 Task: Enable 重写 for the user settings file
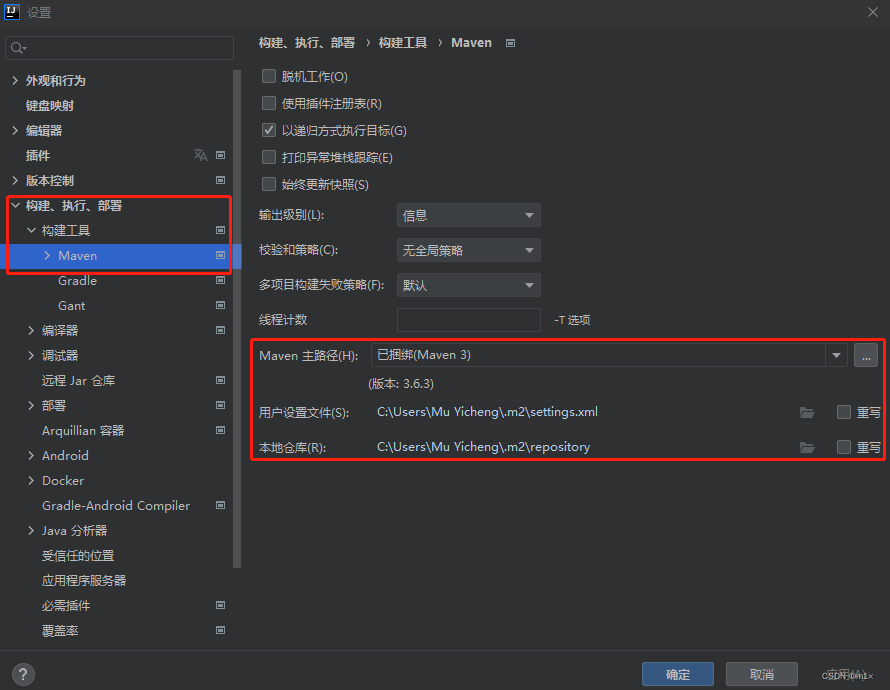tap(843, 411)
